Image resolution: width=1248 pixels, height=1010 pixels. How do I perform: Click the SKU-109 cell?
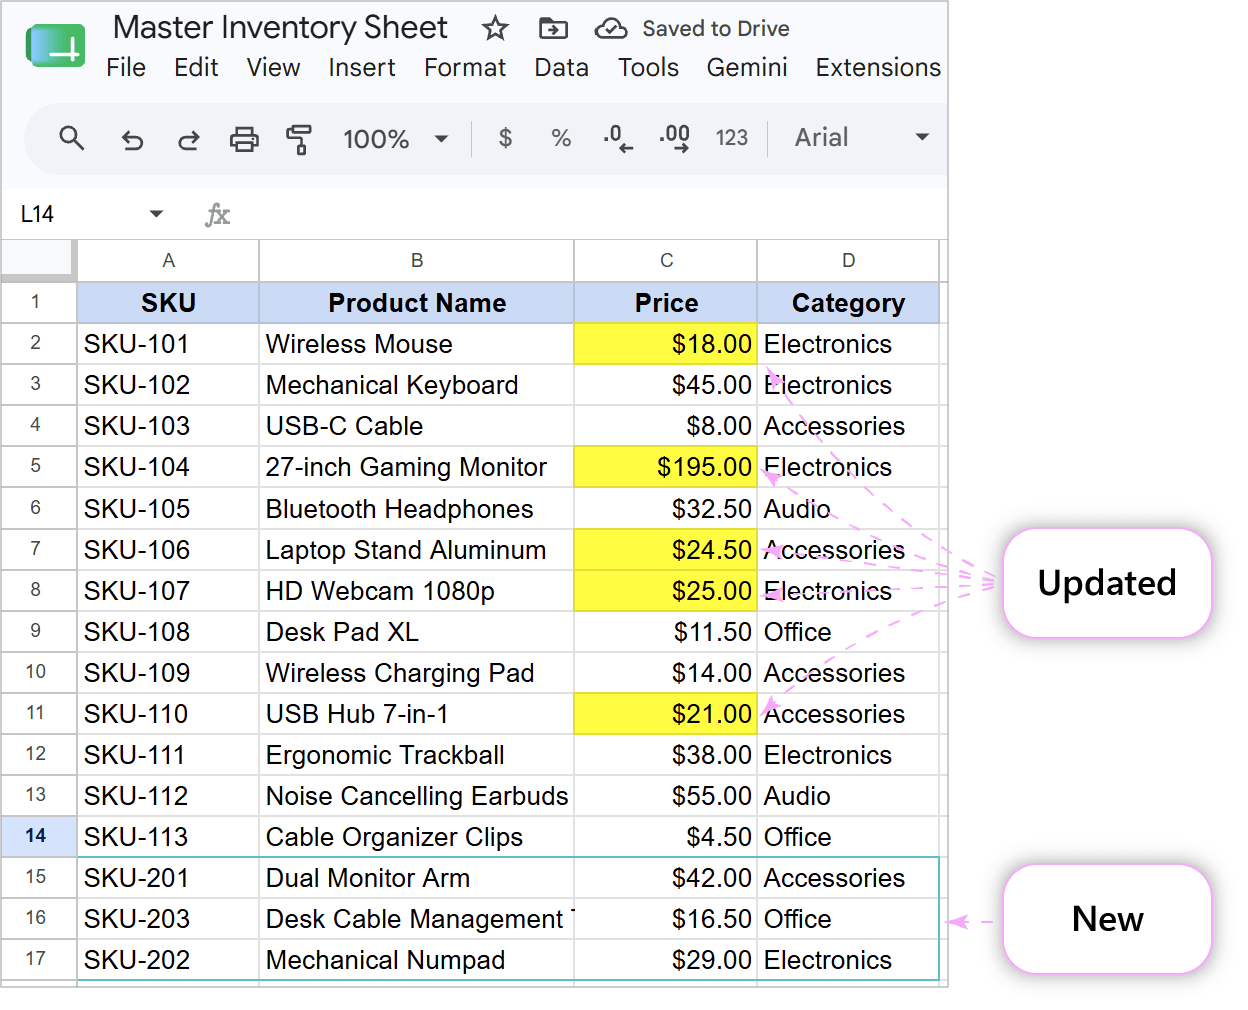click(168, 673)
